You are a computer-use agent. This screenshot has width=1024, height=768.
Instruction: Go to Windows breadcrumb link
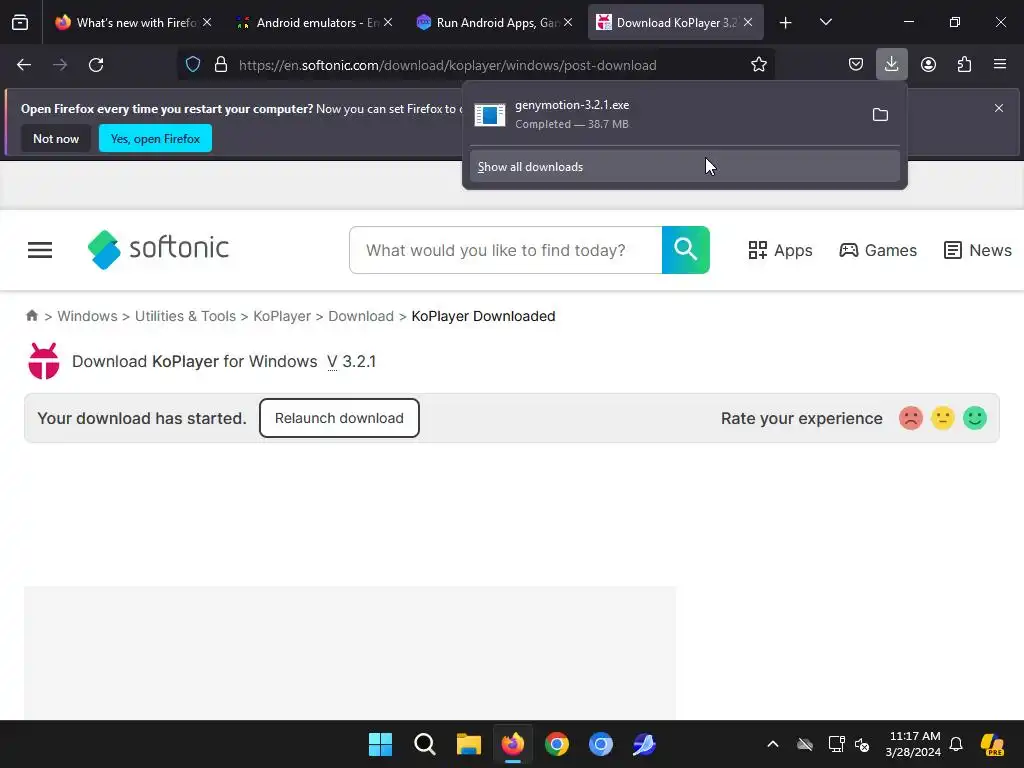click(88, 316)
